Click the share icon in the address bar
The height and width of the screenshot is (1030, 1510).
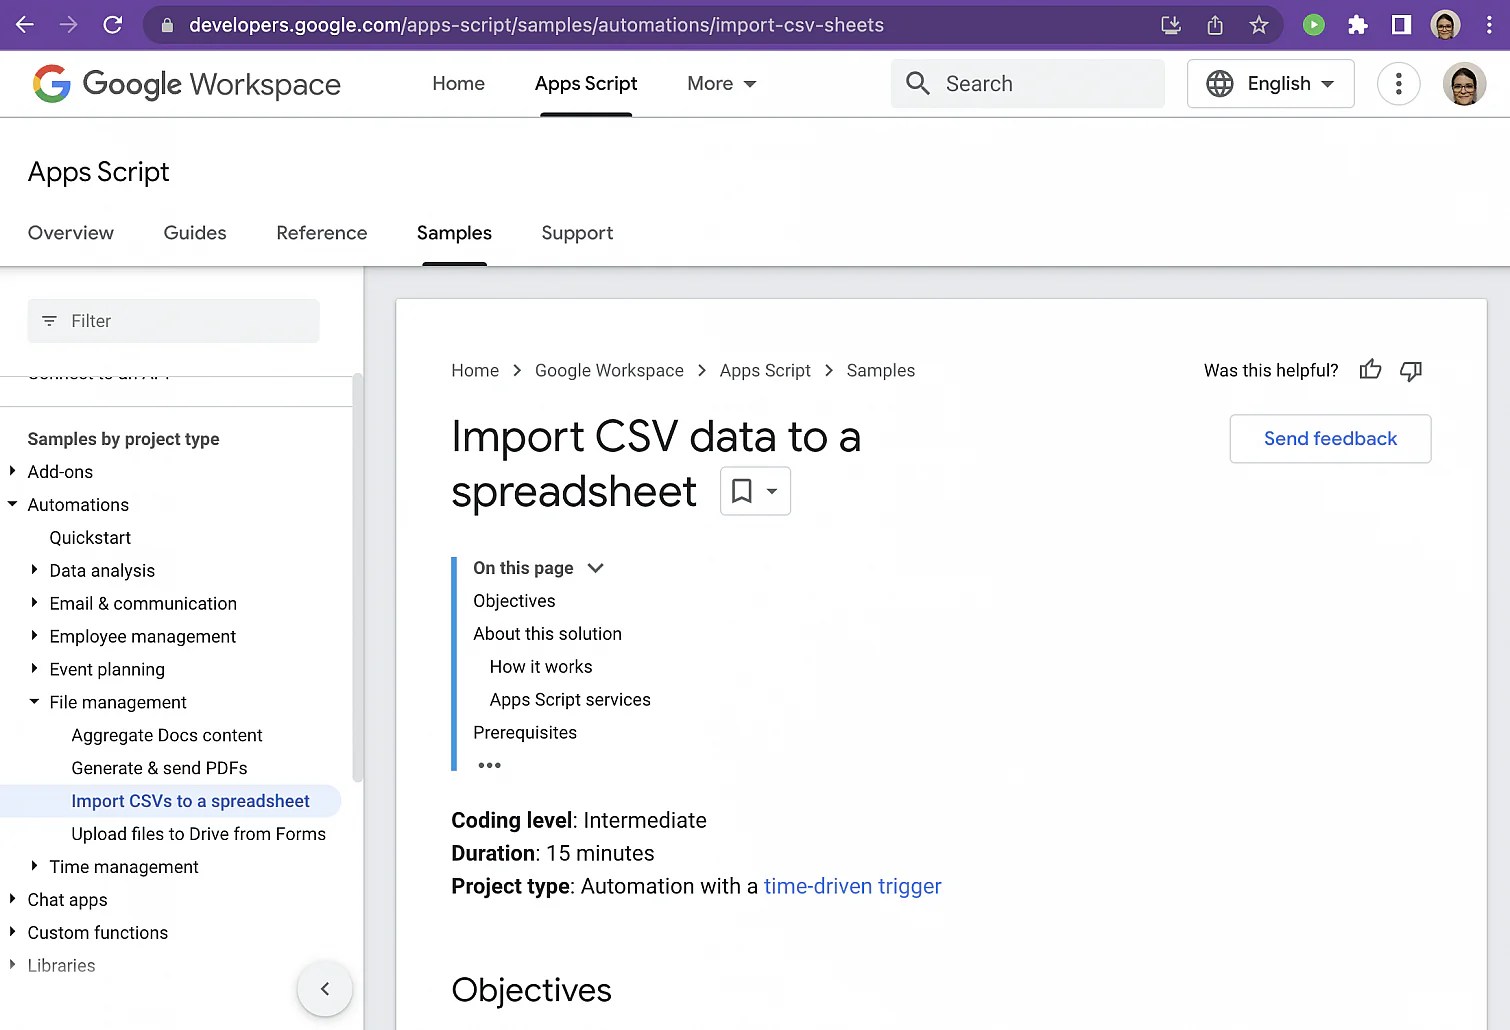[x=1214, y=25]
